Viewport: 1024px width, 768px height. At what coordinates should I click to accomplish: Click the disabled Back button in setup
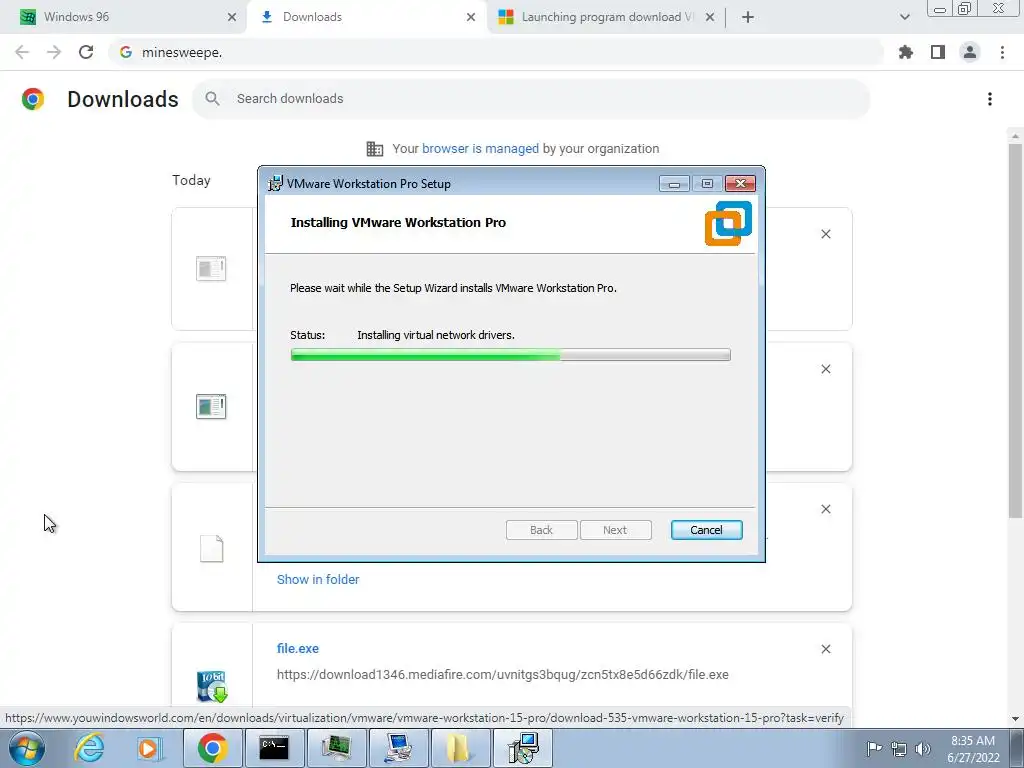[541, 530]
